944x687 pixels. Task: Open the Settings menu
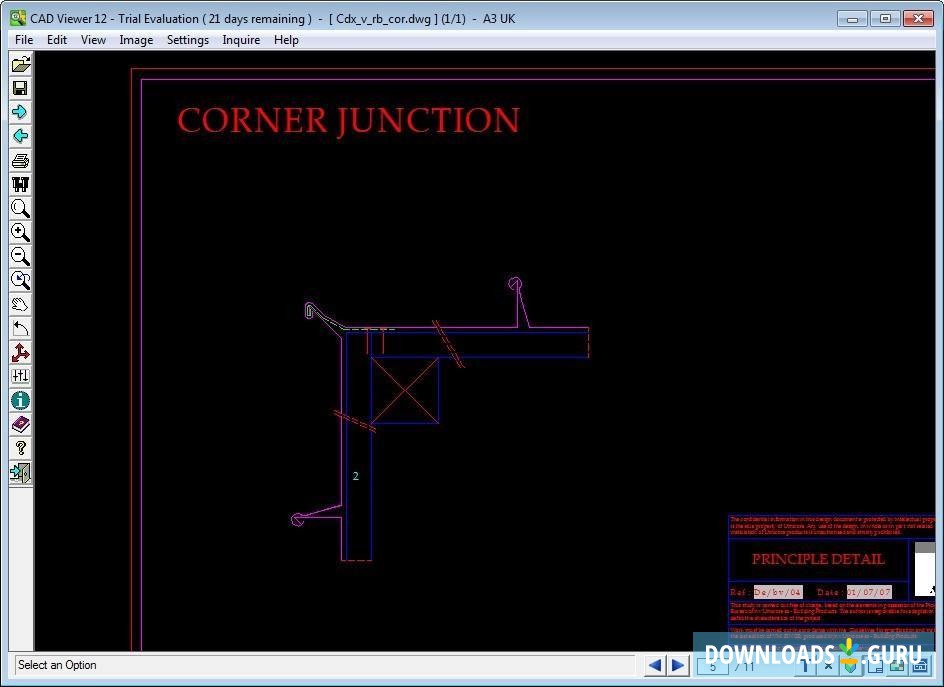188,40
